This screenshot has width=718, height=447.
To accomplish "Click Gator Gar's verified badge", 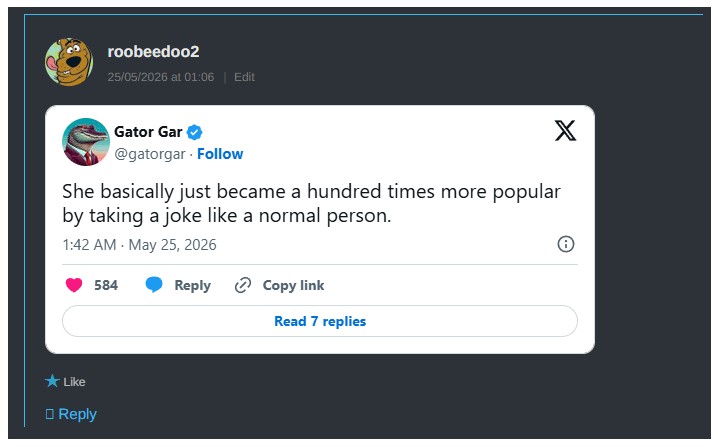I will point(195,132).
